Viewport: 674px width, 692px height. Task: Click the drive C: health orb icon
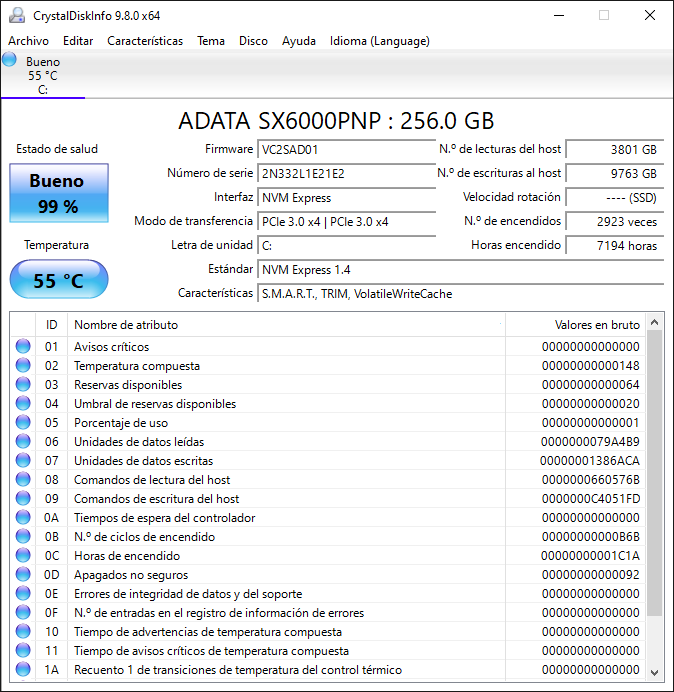coord(10,60)
